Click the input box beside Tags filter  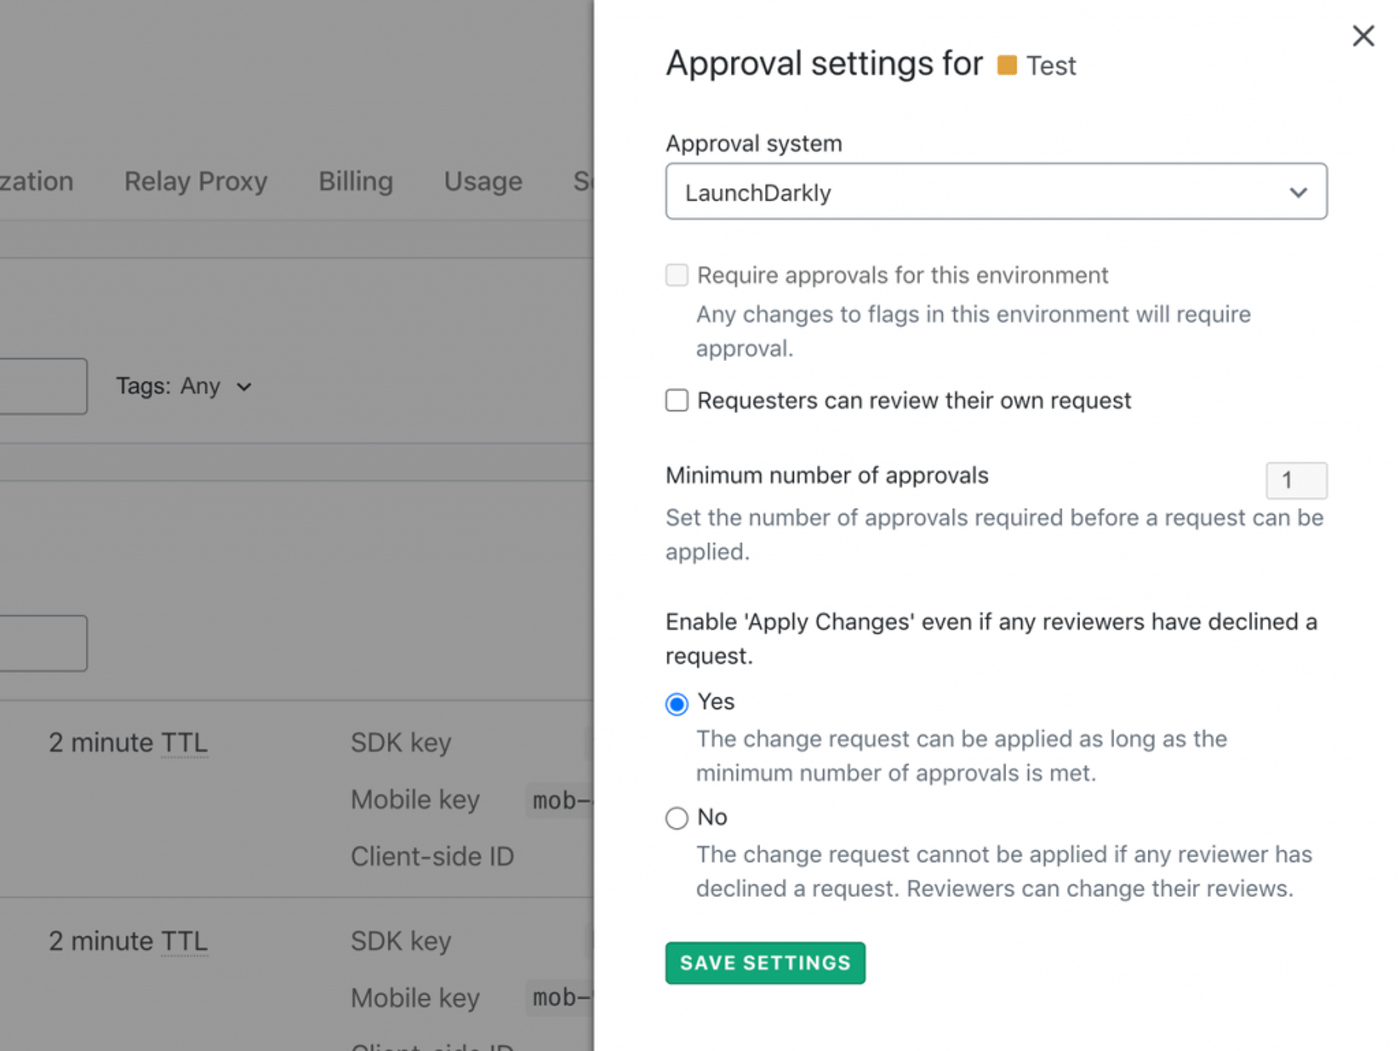coord(42,387)
